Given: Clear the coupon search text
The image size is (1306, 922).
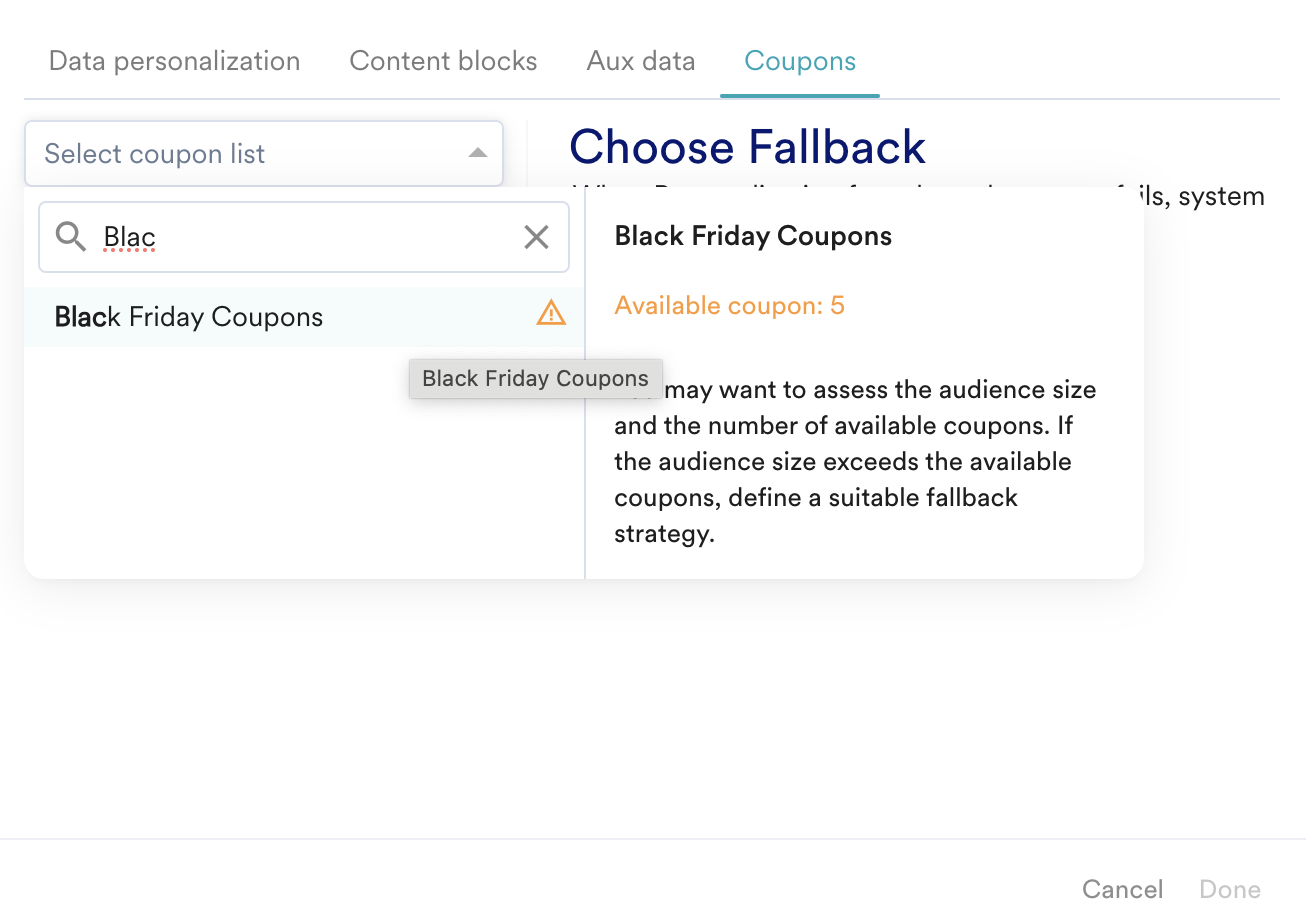Looking at the screenshot, I should [x=536, y=237].
